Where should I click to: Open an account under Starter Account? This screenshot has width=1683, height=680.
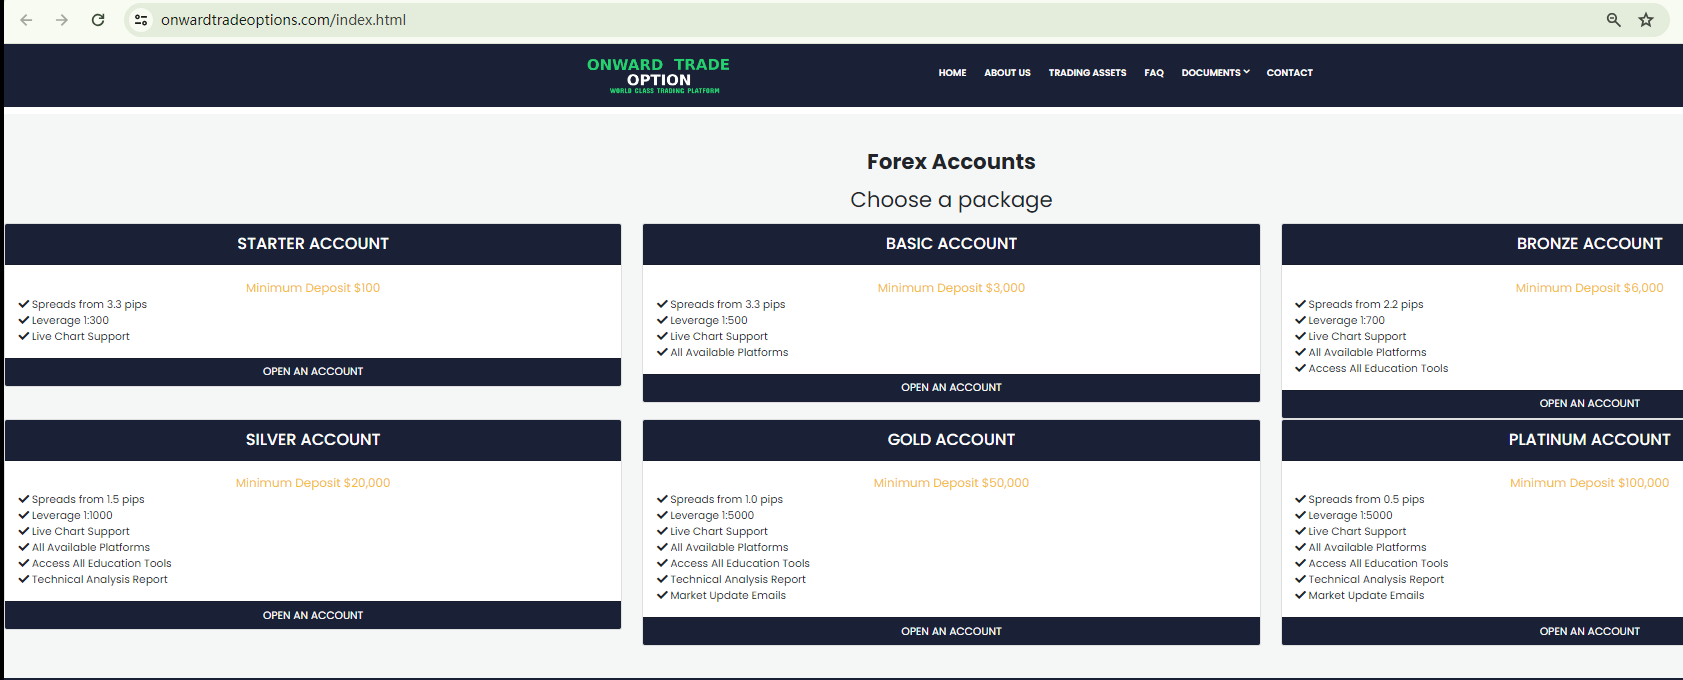click(313, 372)
